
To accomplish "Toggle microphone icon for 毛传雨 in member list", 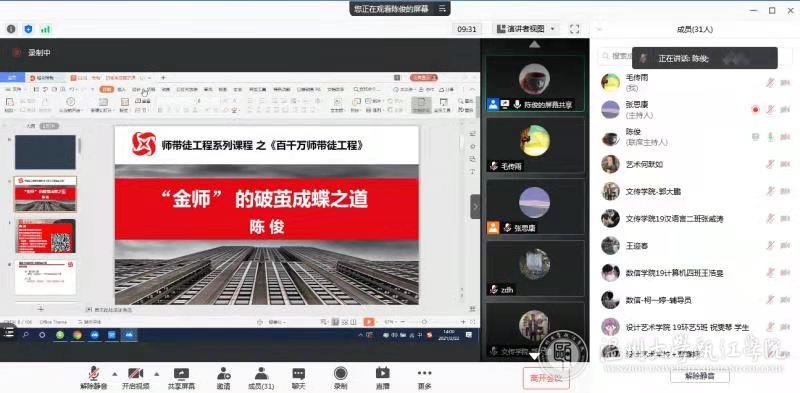I will click(x=770, y=82).
